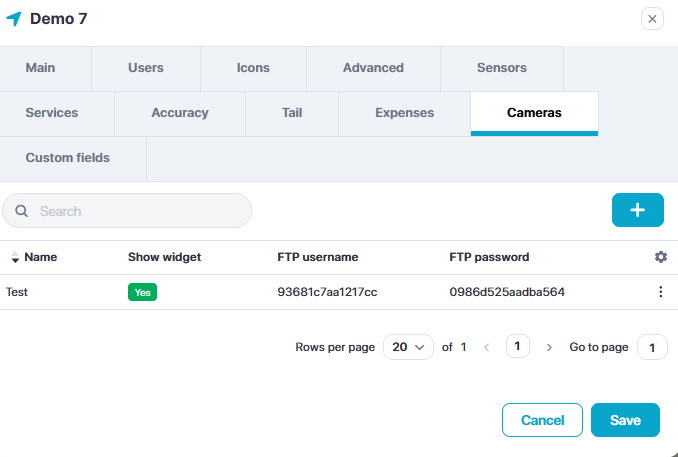Go to next page arrow

549,347
